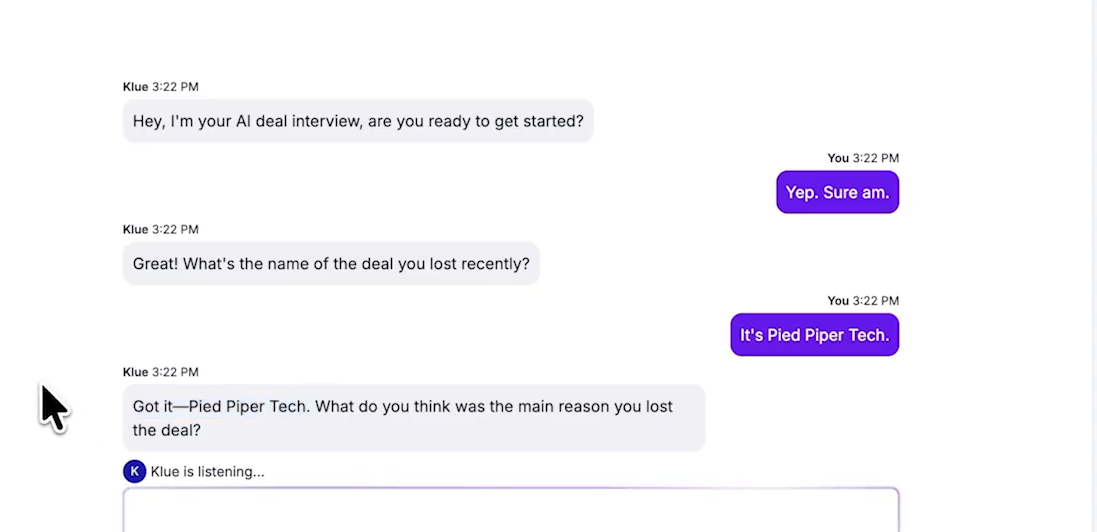Click the words 'main reason you lost'
The width and height of the screenshot is (1097, 532).
coord(595,407)
